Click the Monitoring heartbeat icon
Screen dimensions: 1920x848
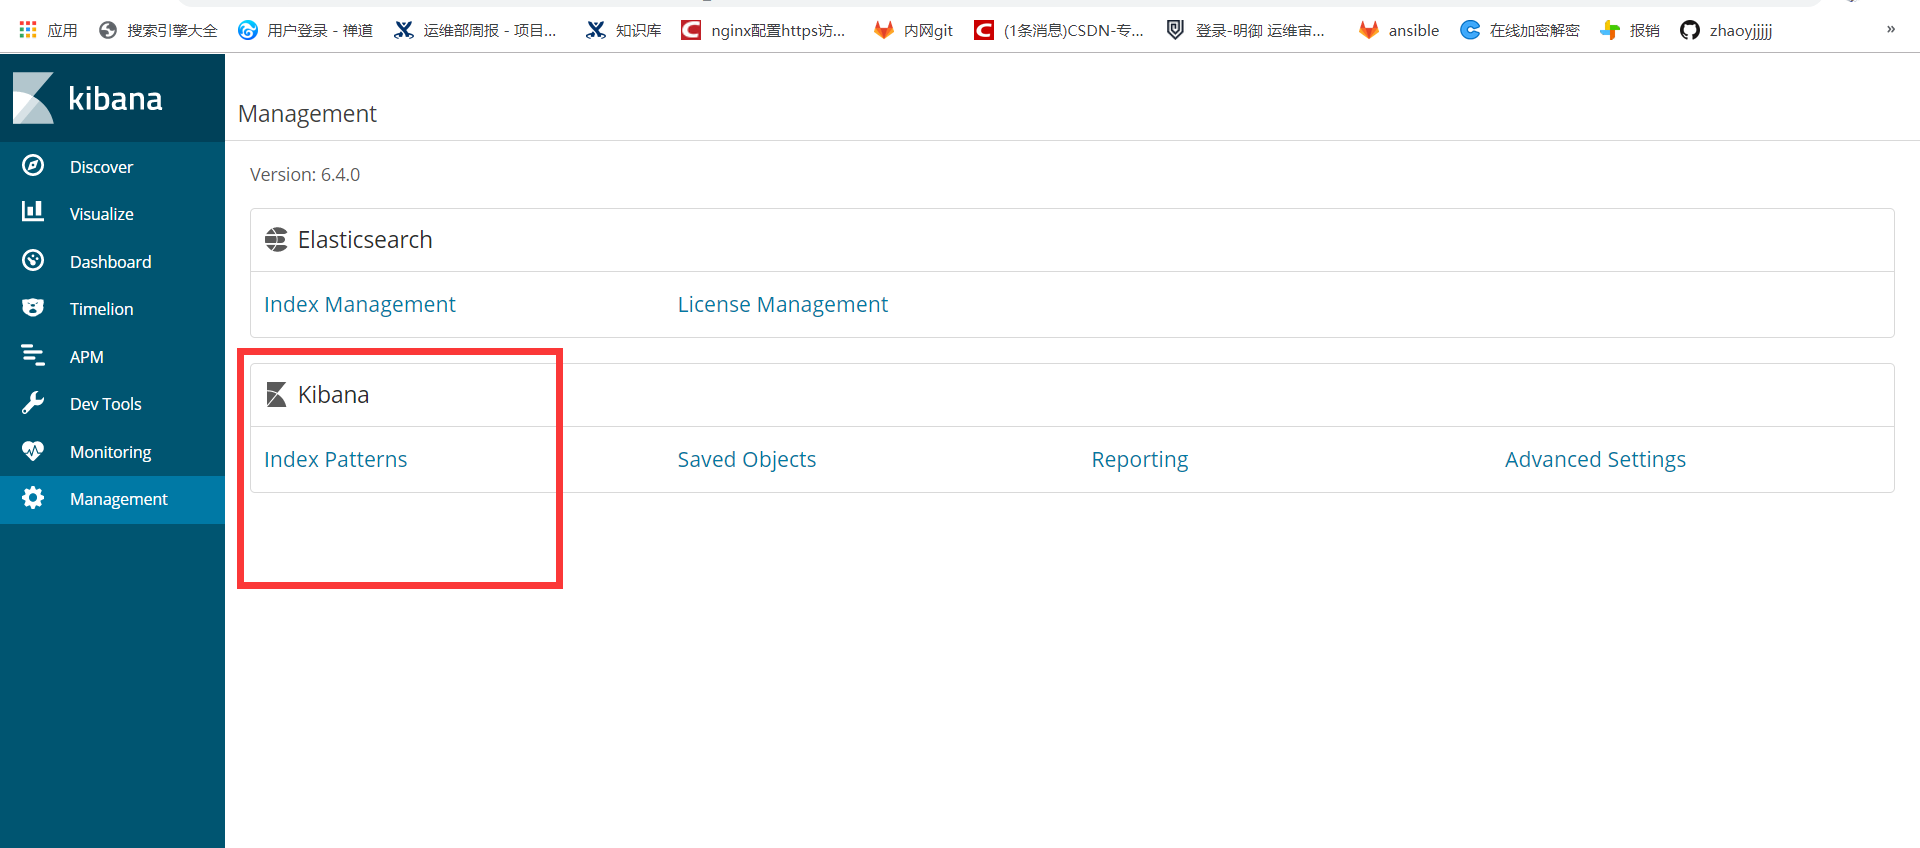[x=33, y=451]
